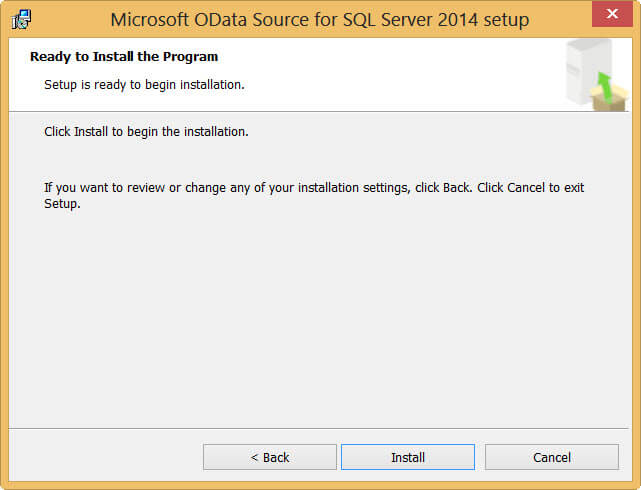Click the empty gray dialog body area
Image resolution: width=641 pixels, height=490 pixels.
tap(320, 320)
